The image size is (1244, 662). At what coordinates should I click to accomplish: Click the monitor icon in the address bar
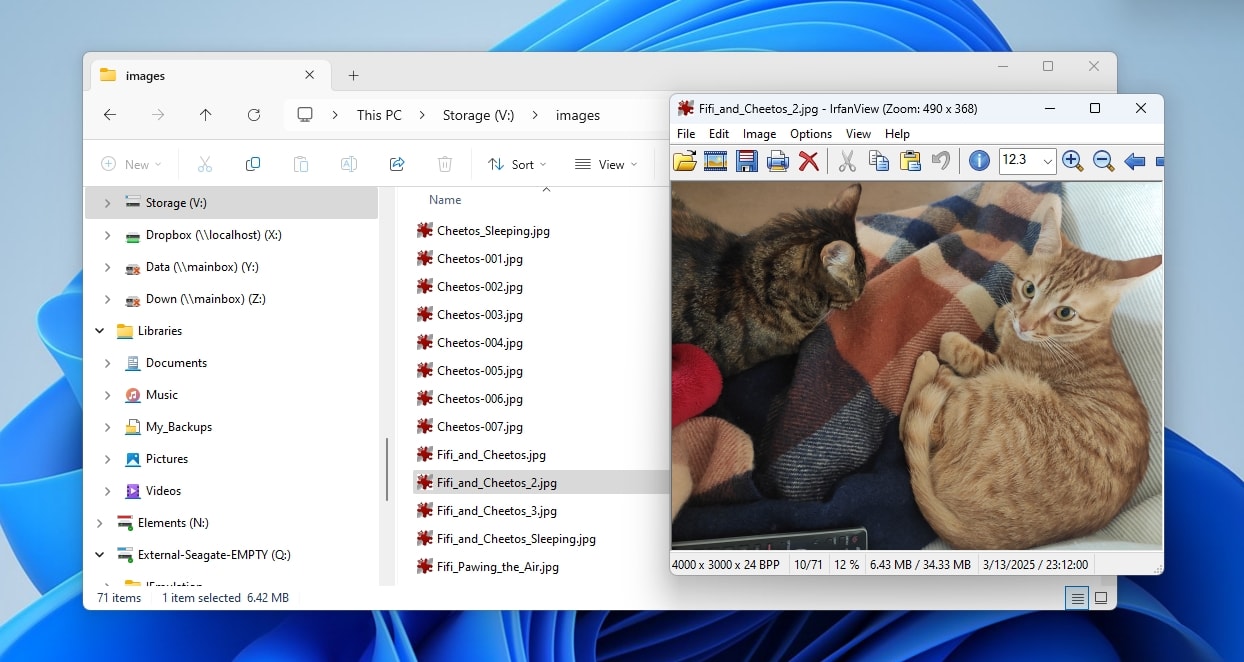pos(305,115)
